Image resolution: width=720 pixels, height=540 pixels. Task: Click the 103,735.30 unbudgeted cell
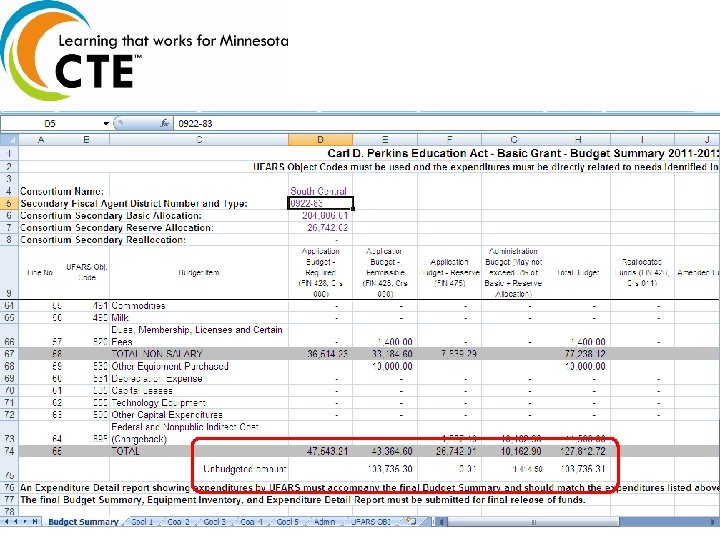coord(385,469)
